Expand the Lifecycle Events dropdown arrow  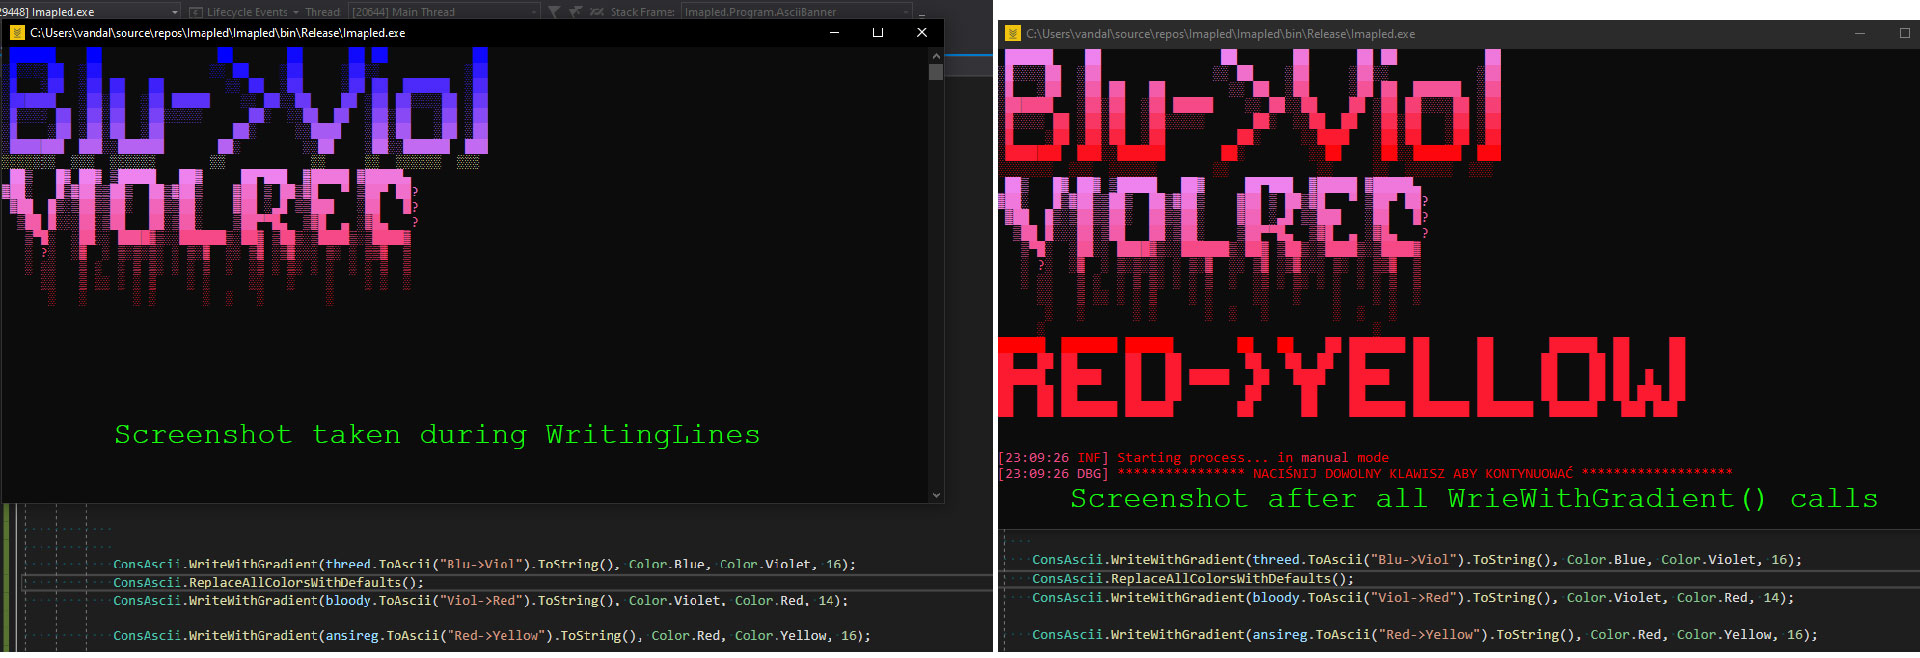click(x=296, y=12)
